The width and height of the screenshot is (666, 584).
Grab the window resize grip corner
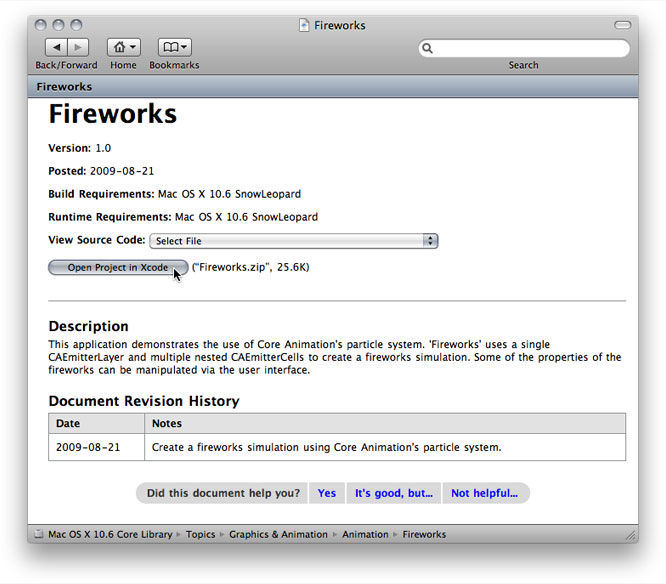(631, 536)
